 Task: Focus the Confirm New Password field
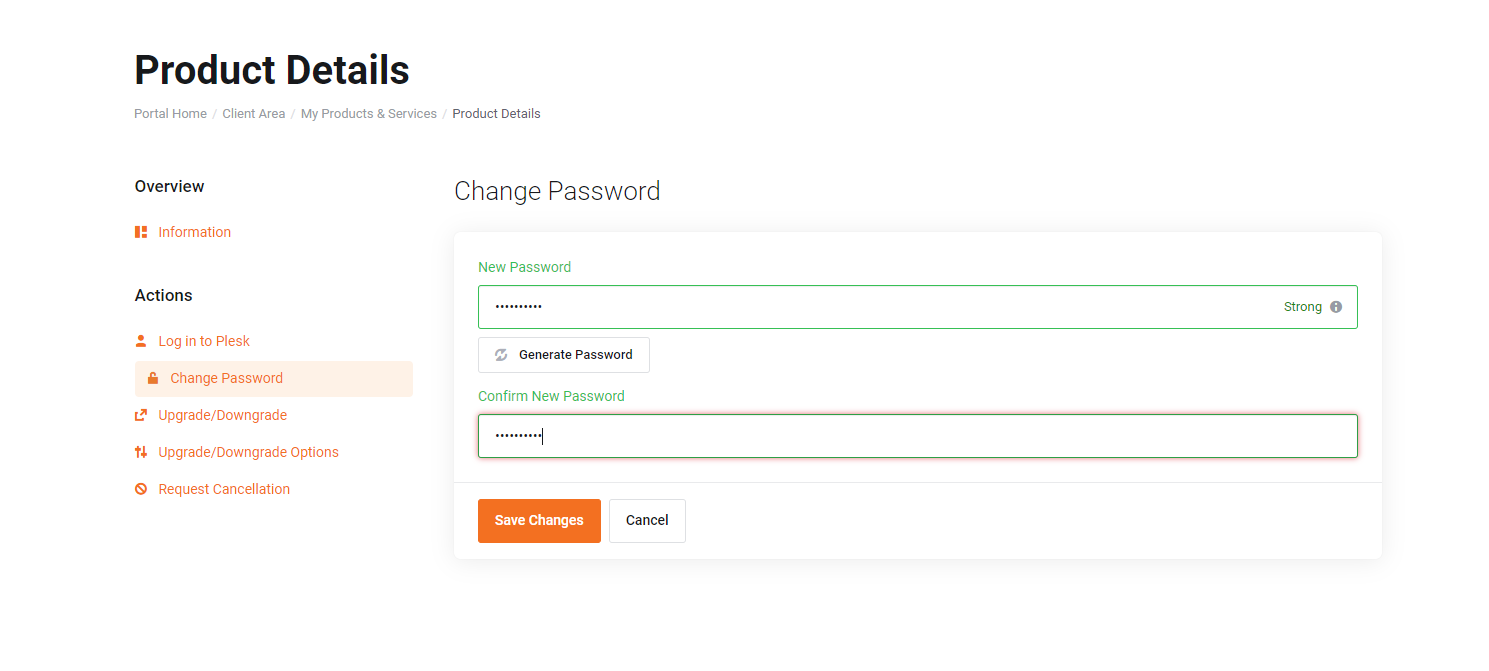pos(918,436)
